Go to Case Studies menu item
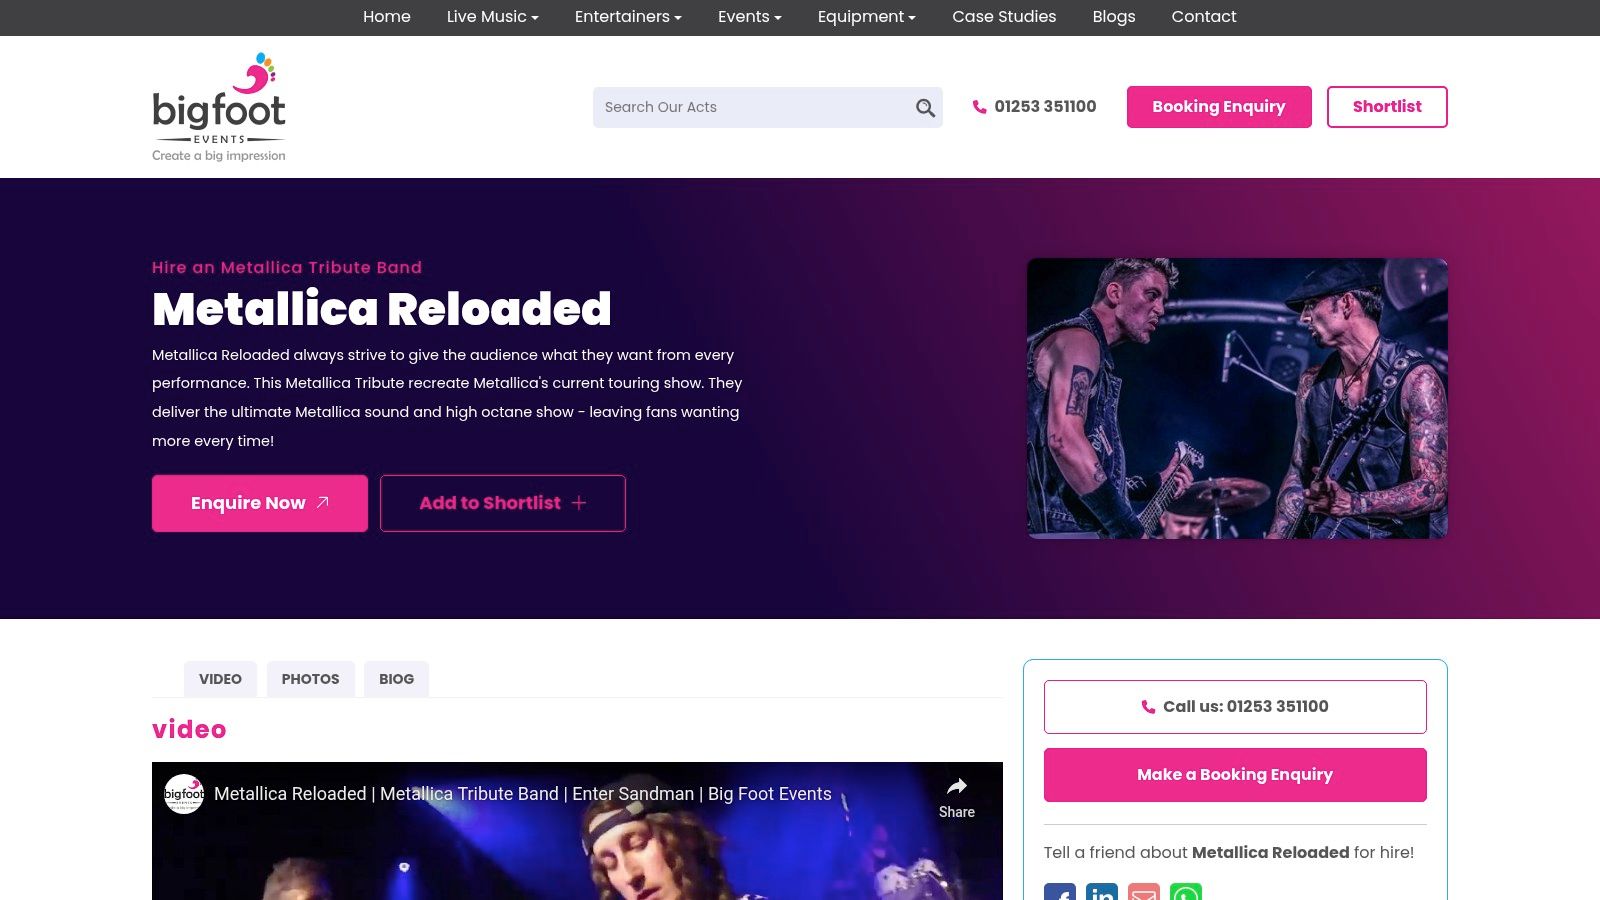 point(1004,17)
